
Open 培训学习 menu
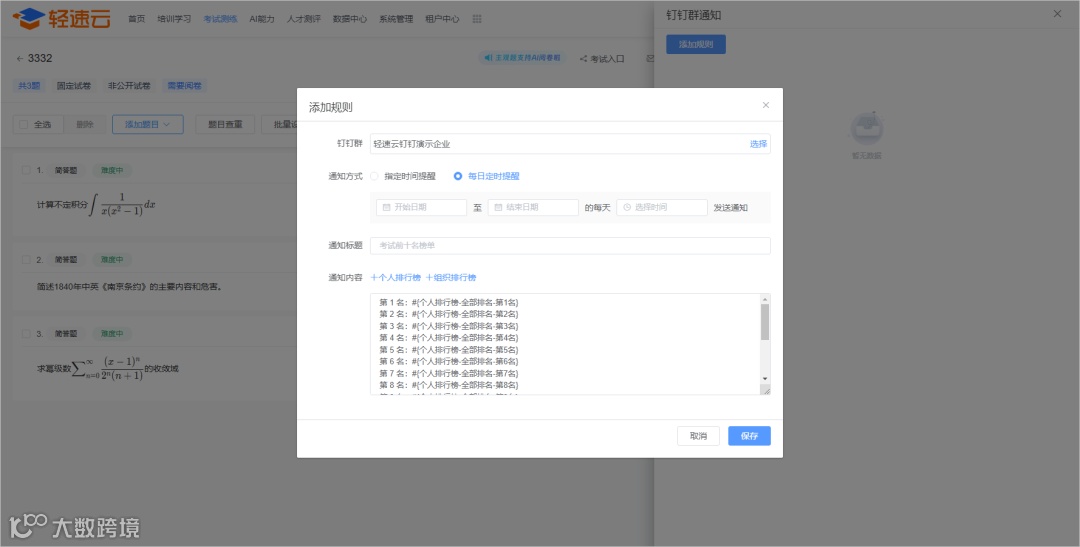tap(174, 19)
